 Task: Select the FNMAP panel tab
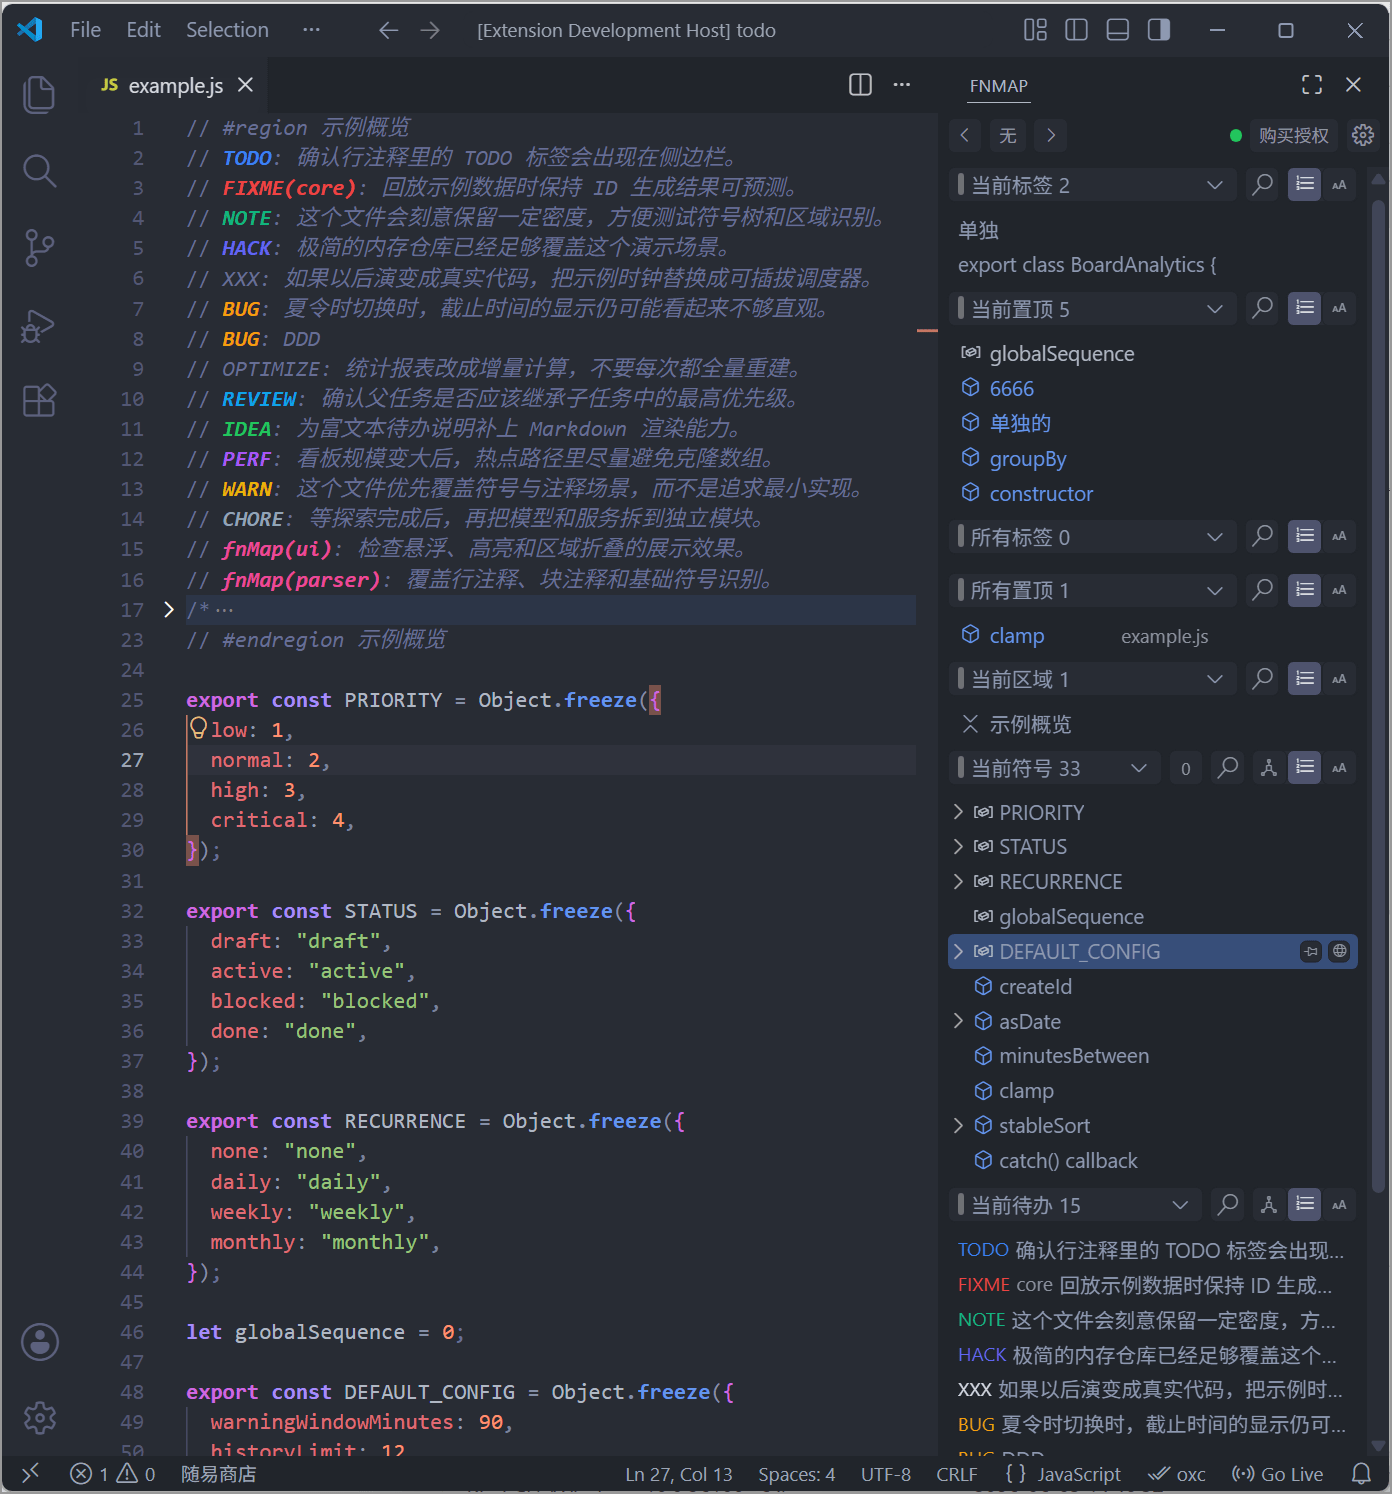coord(999,86)
